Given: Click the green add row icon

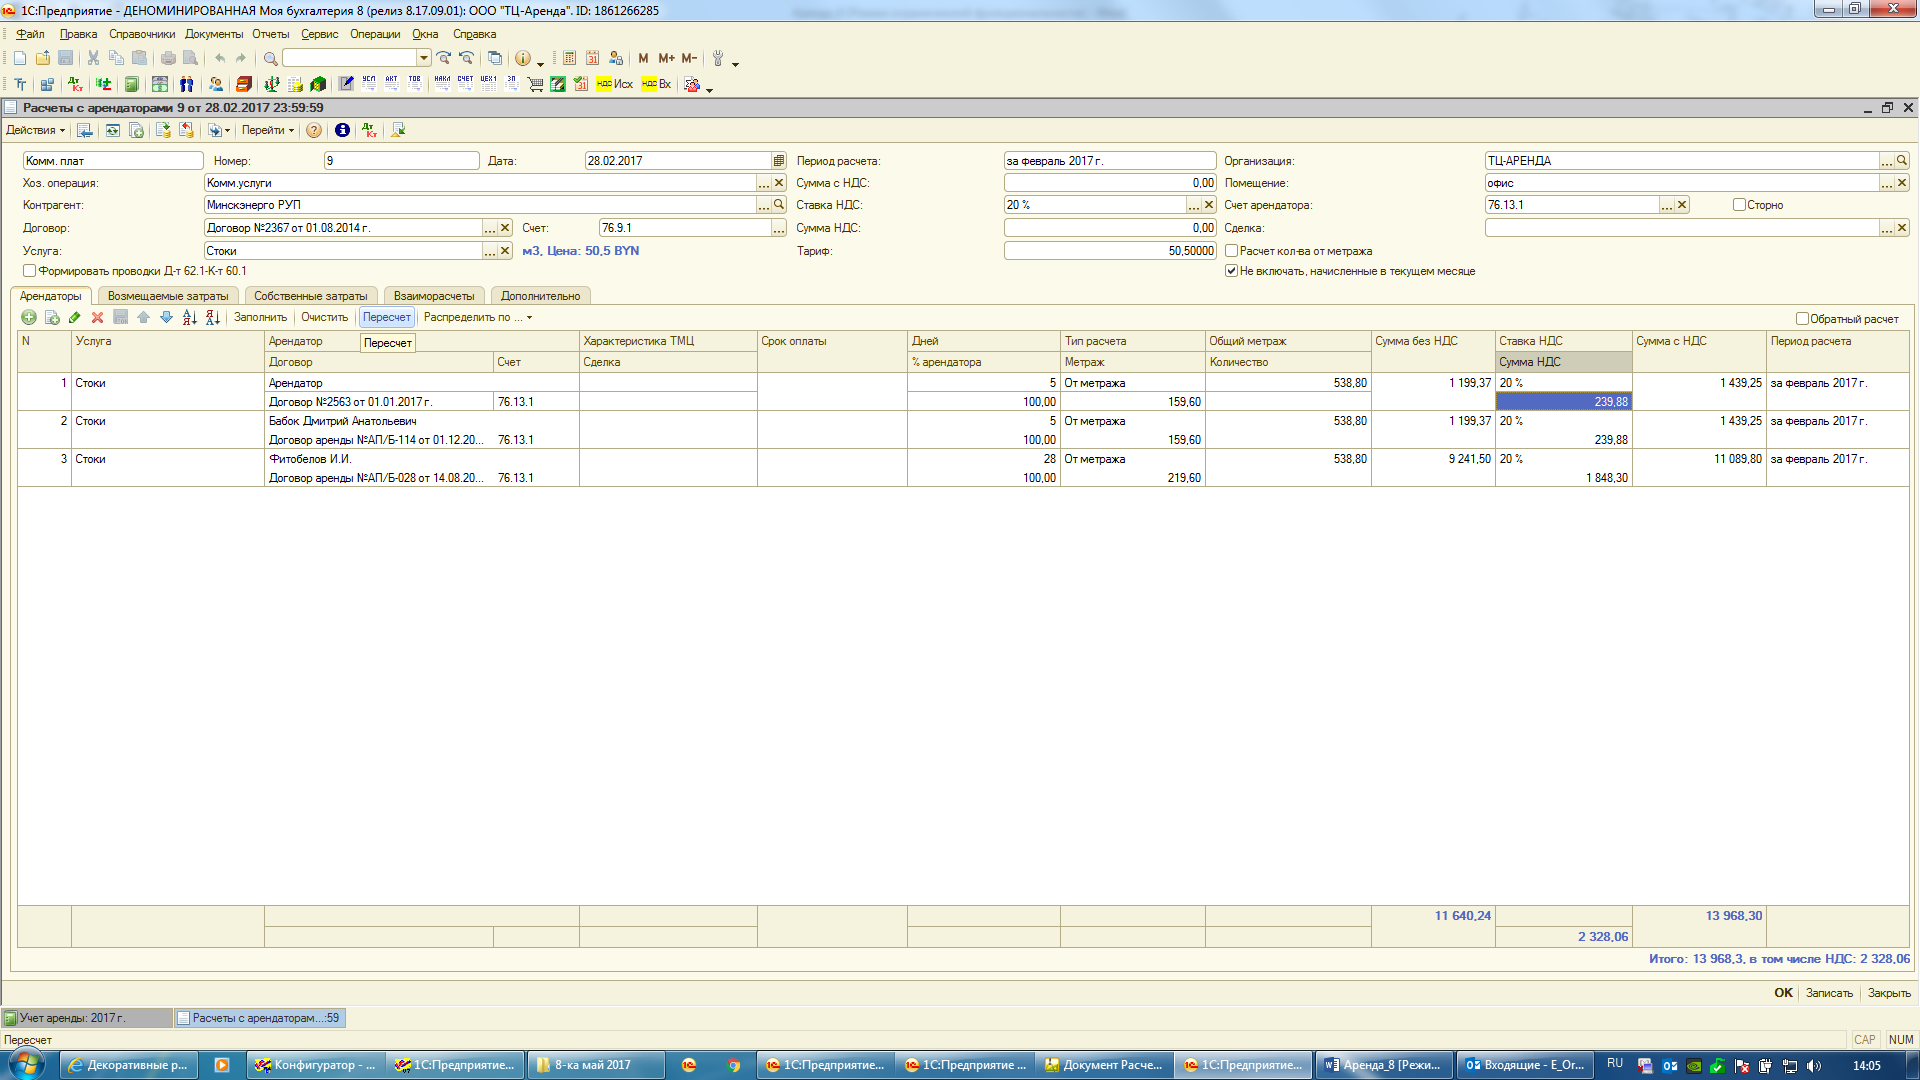Looking at the screenshot, I should coord(29,318).
